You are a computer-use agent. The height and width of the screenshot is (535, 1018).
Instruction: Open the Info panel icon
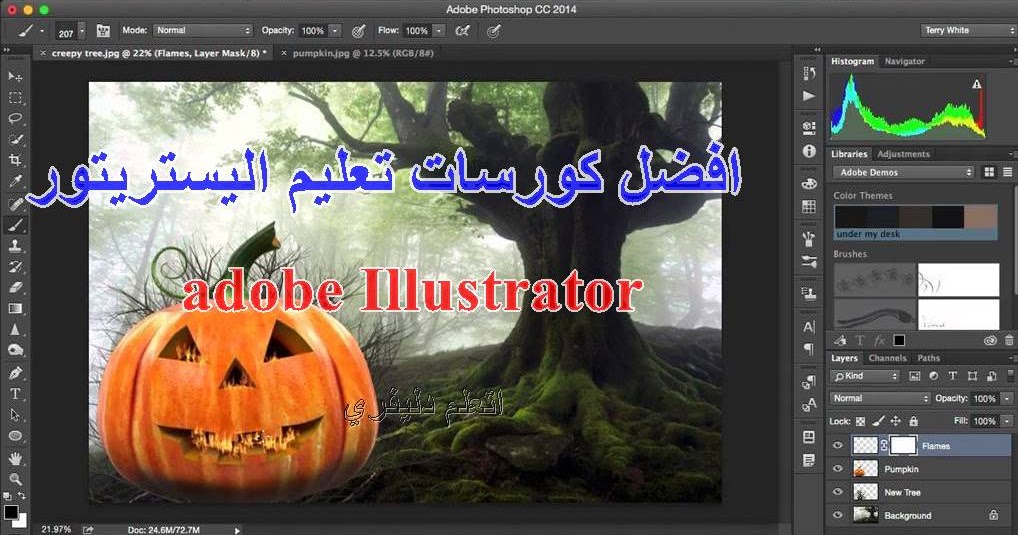pyautogui.click(x=809, y=151)
